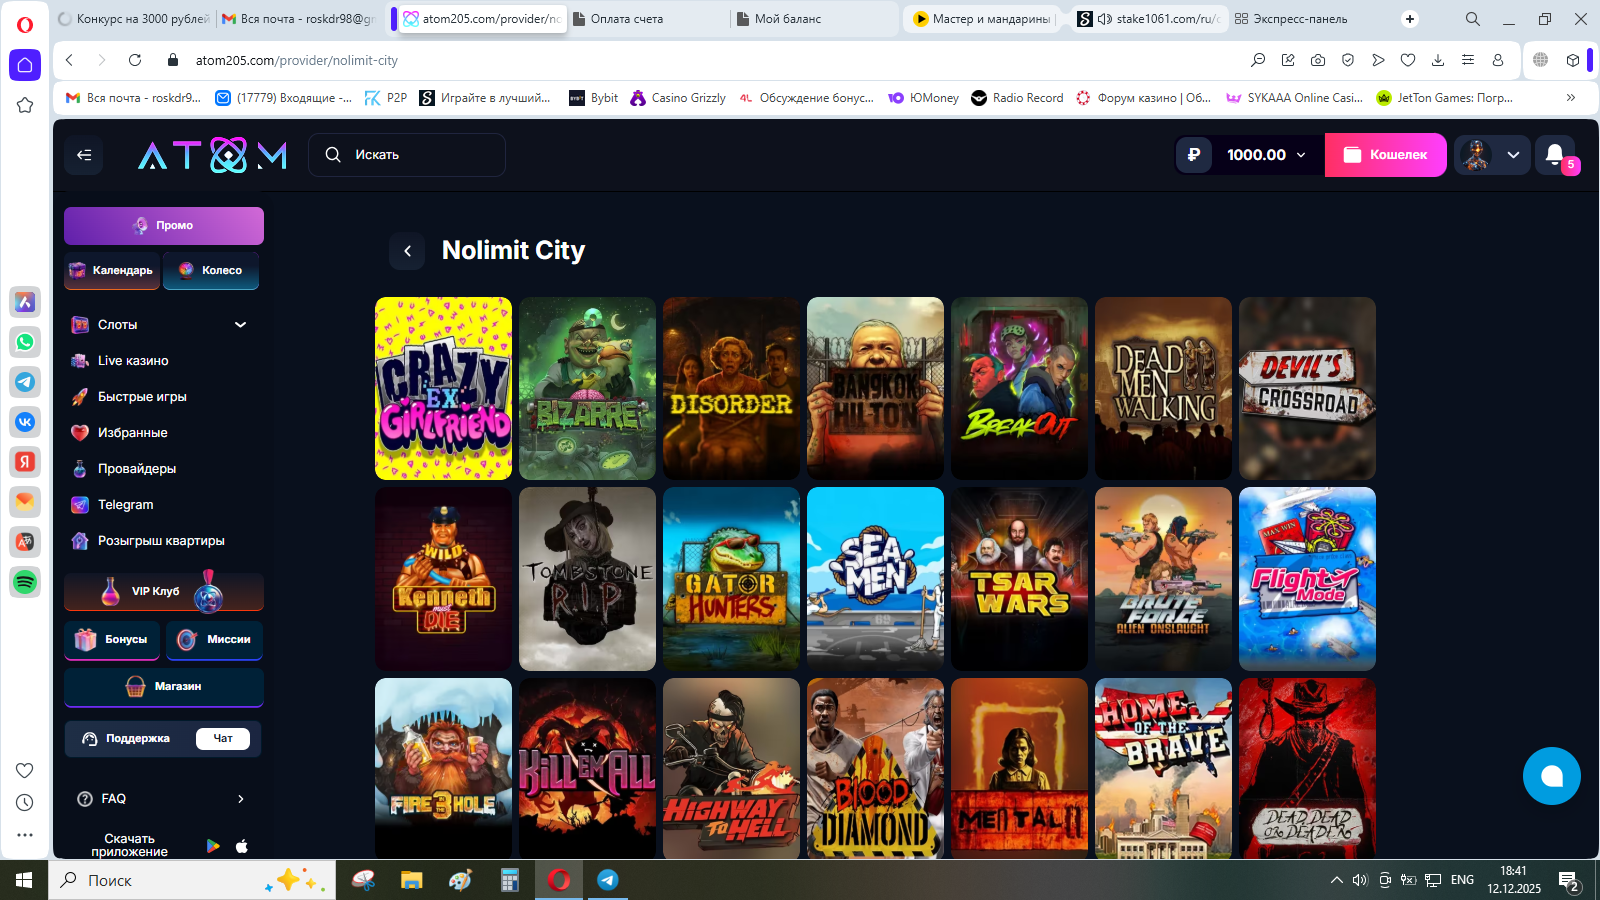Open the Промо button
The image size is (1600, 900).
pos(164,226)
